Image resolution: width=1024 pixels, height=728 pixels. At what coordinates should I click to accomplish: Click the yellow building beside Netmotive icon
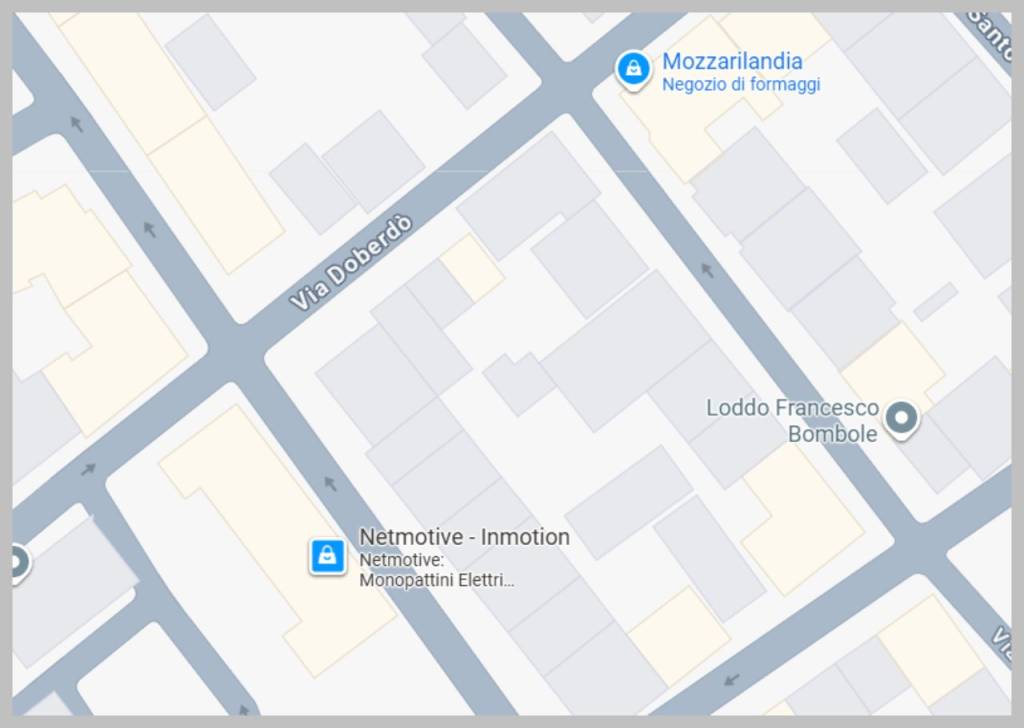click(x=278, y=540)
